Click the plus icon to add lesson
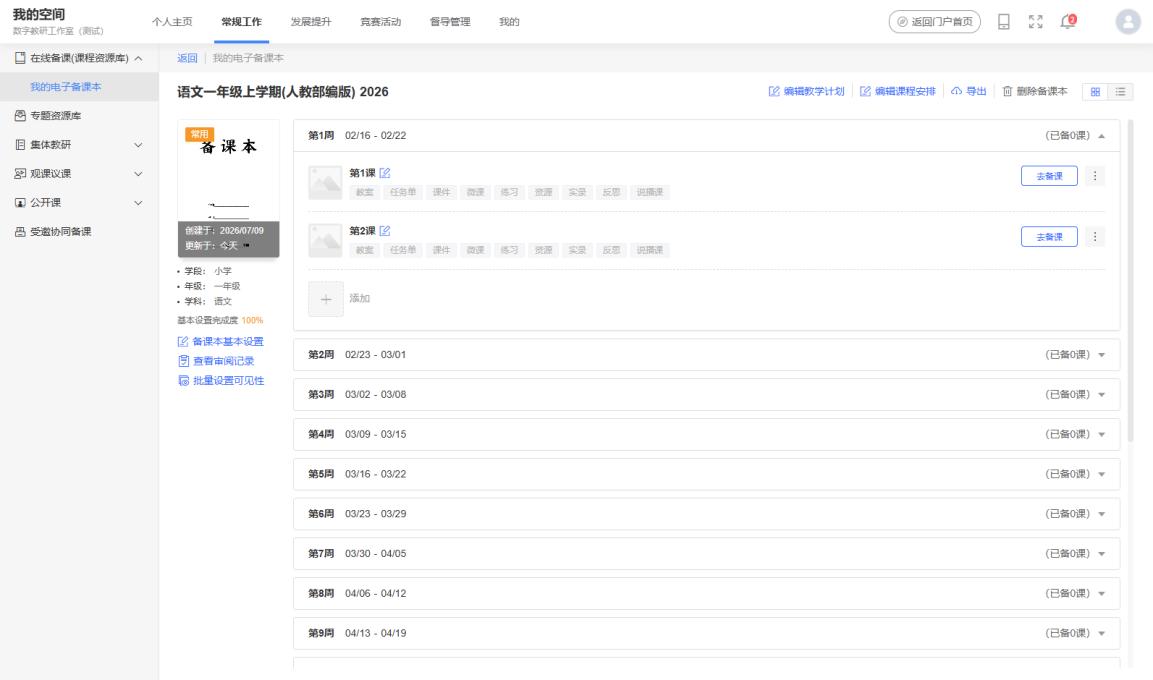1153x680 pixels. point(326,299)
